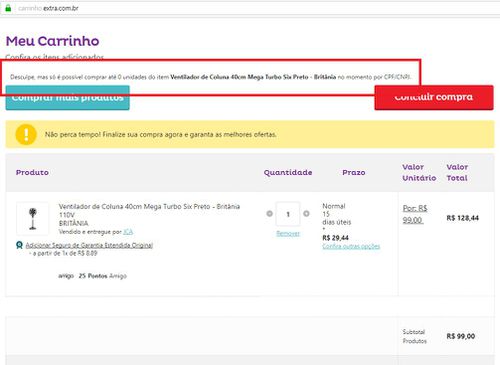Click the Produto column header
The width and height of the screenshot is (500, 365).
[x=32, y=172]
